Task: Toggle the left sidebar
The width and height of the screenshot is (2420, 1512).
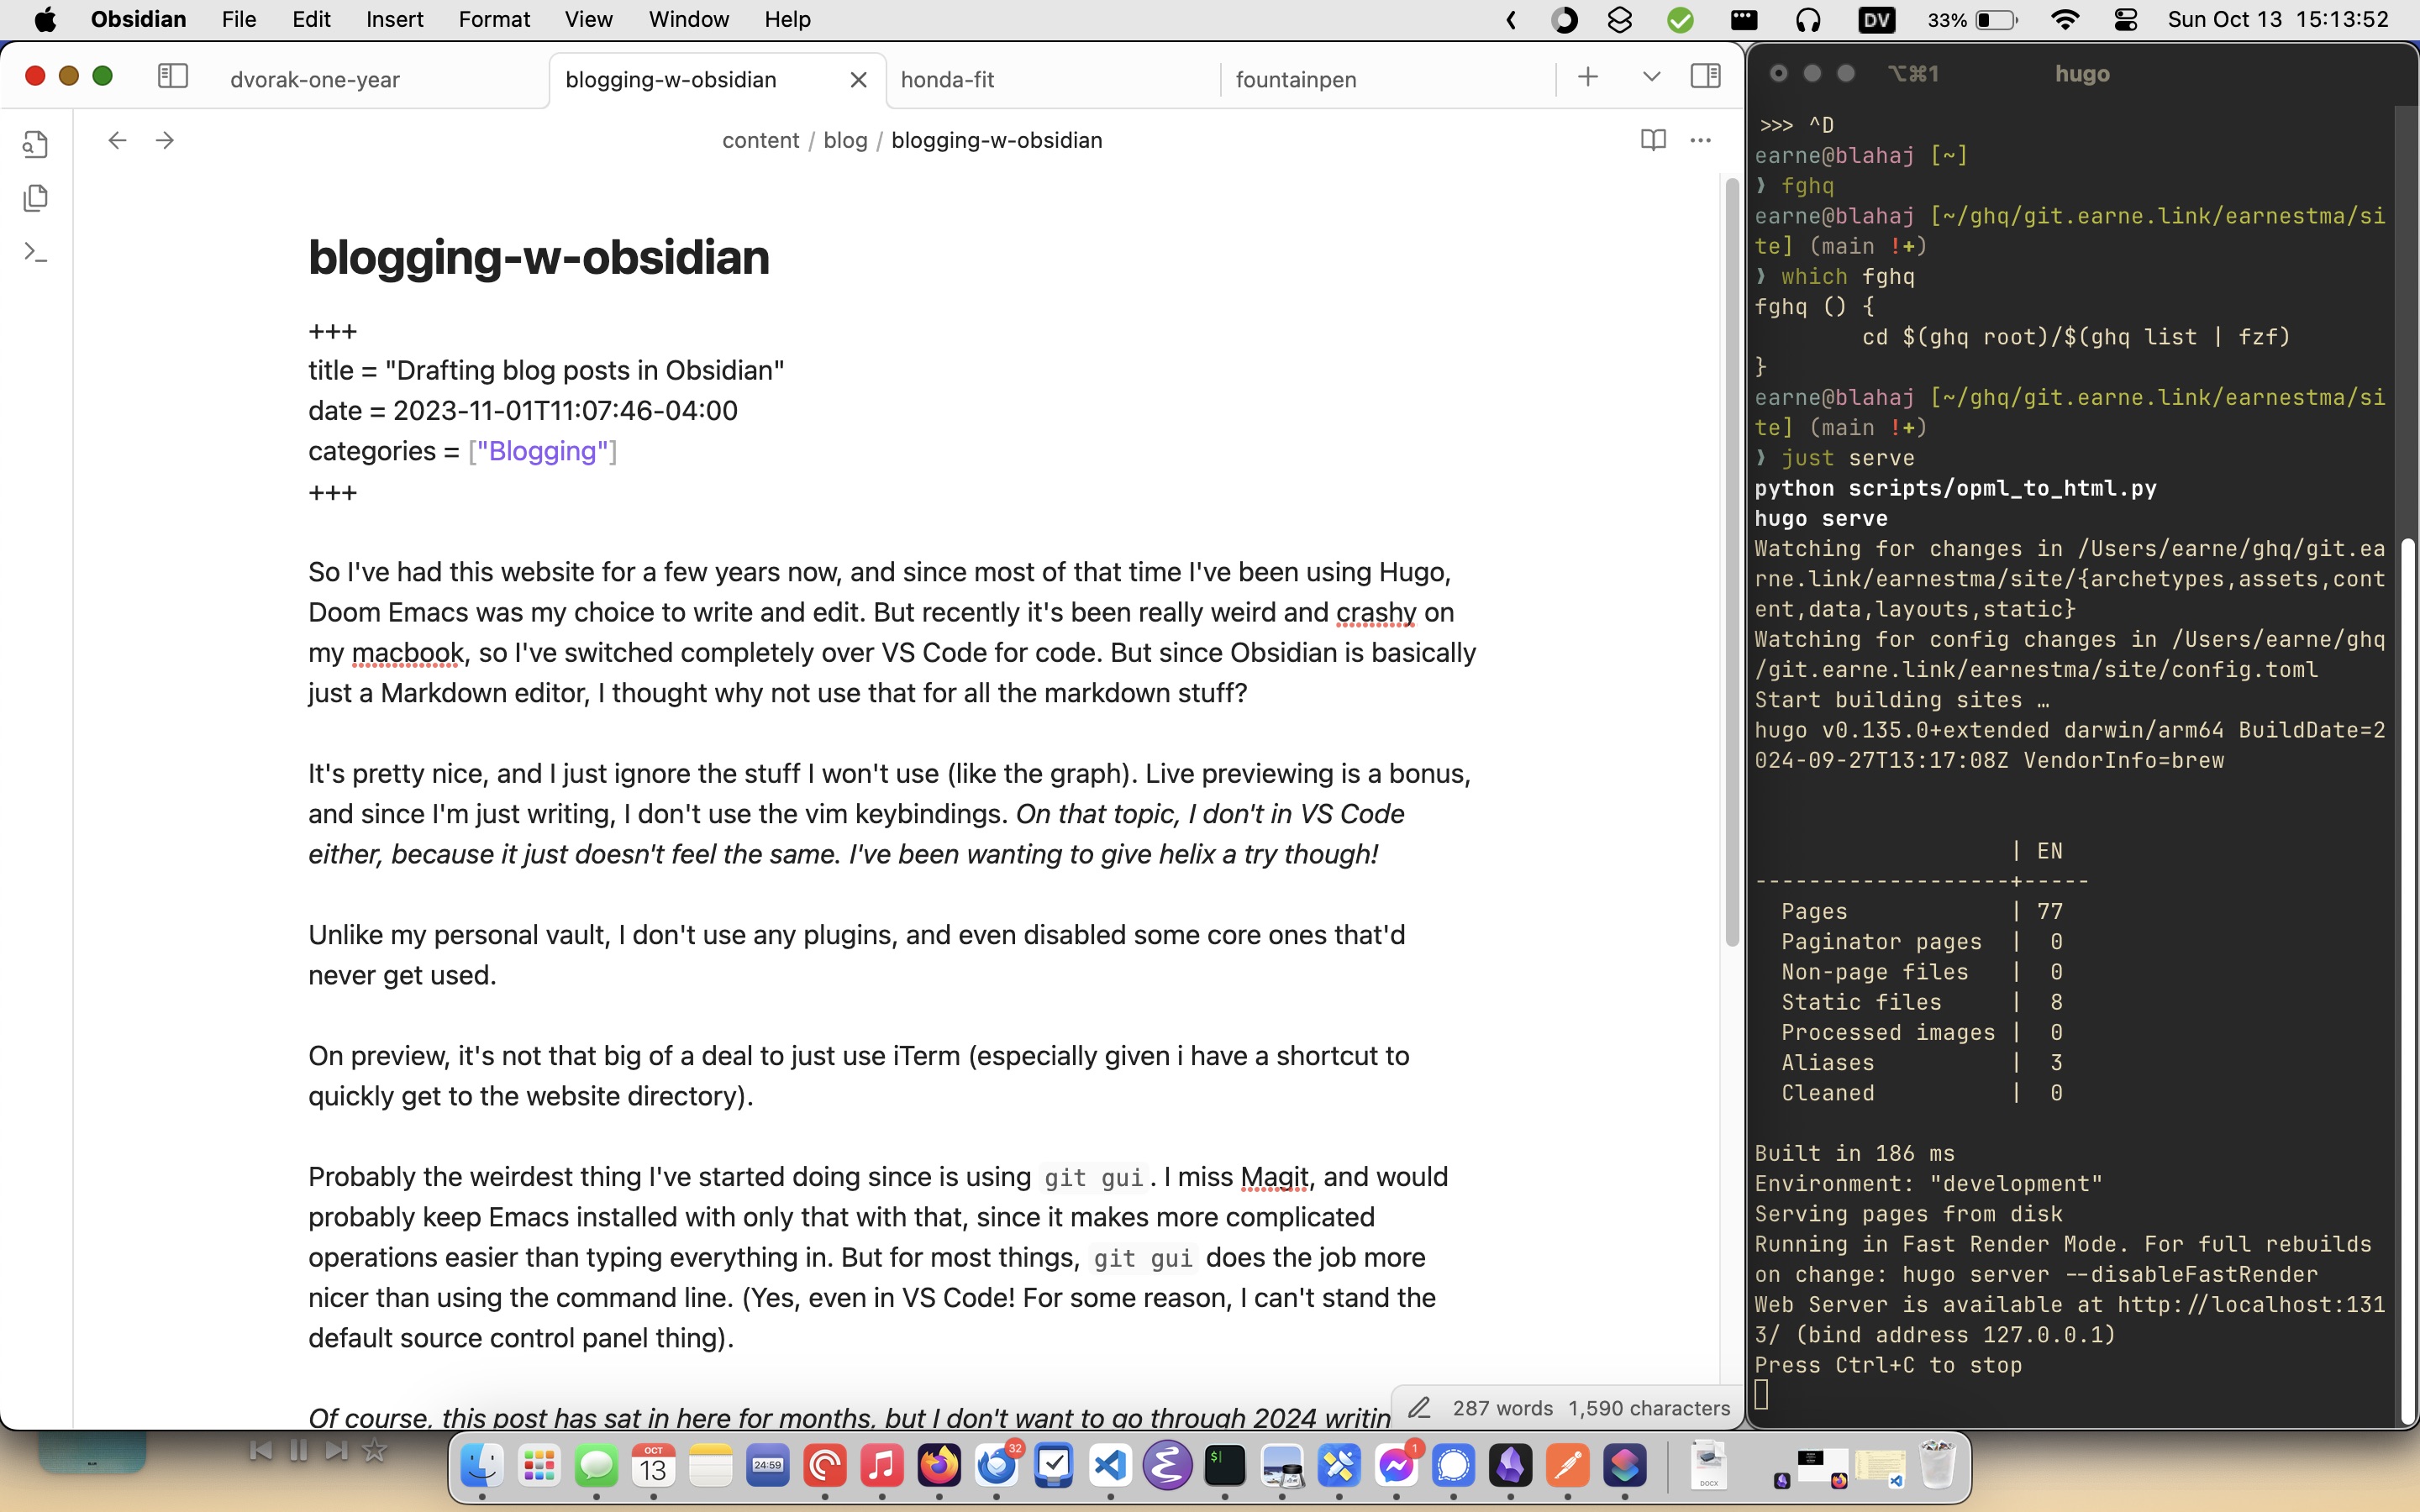Action: (173, 76)
